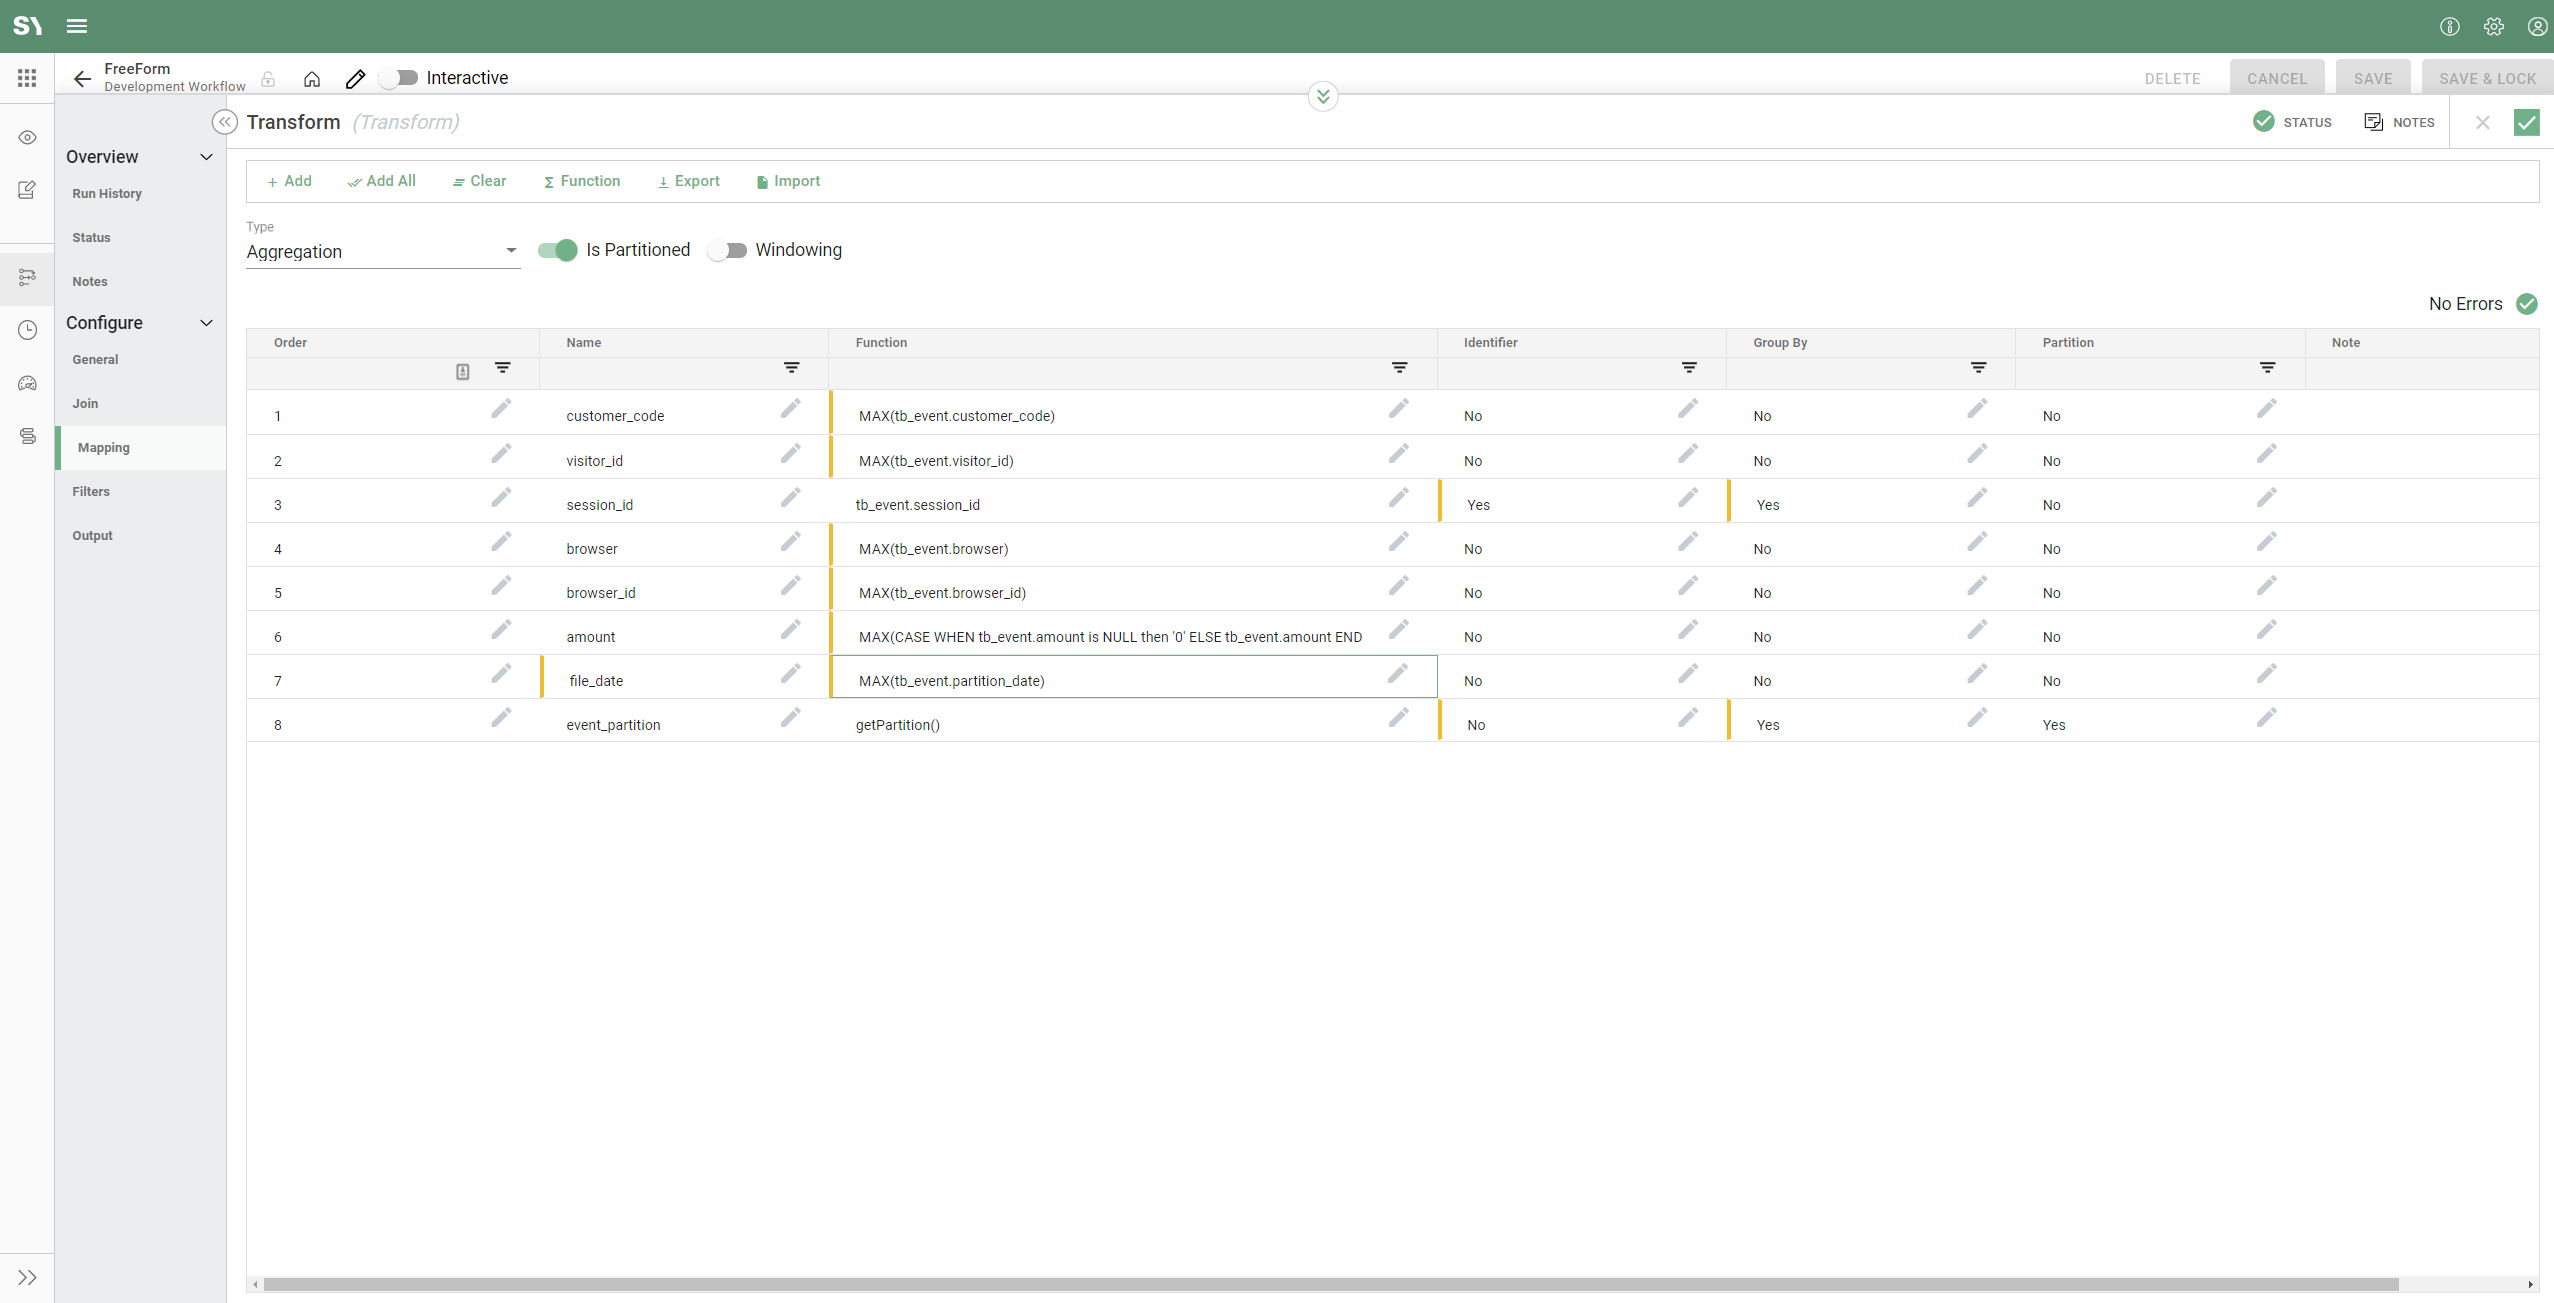Disable the Is Partitioned toggle
Screen dimensions: 2554x1303
coord(558,250)
